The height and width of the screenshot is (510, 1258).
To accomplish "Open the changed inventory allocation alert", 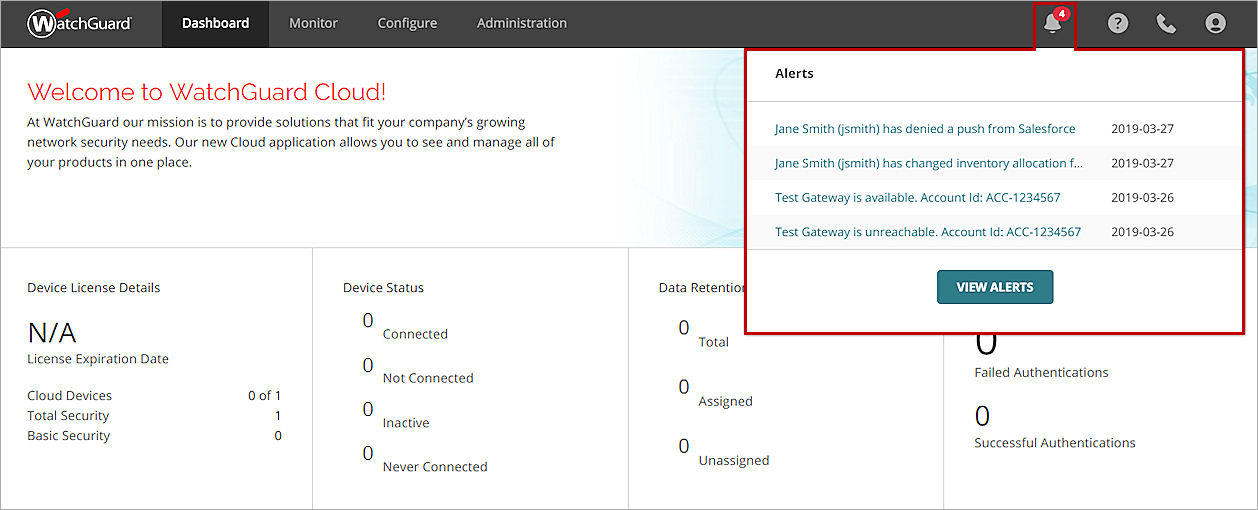I will [928, 163].
